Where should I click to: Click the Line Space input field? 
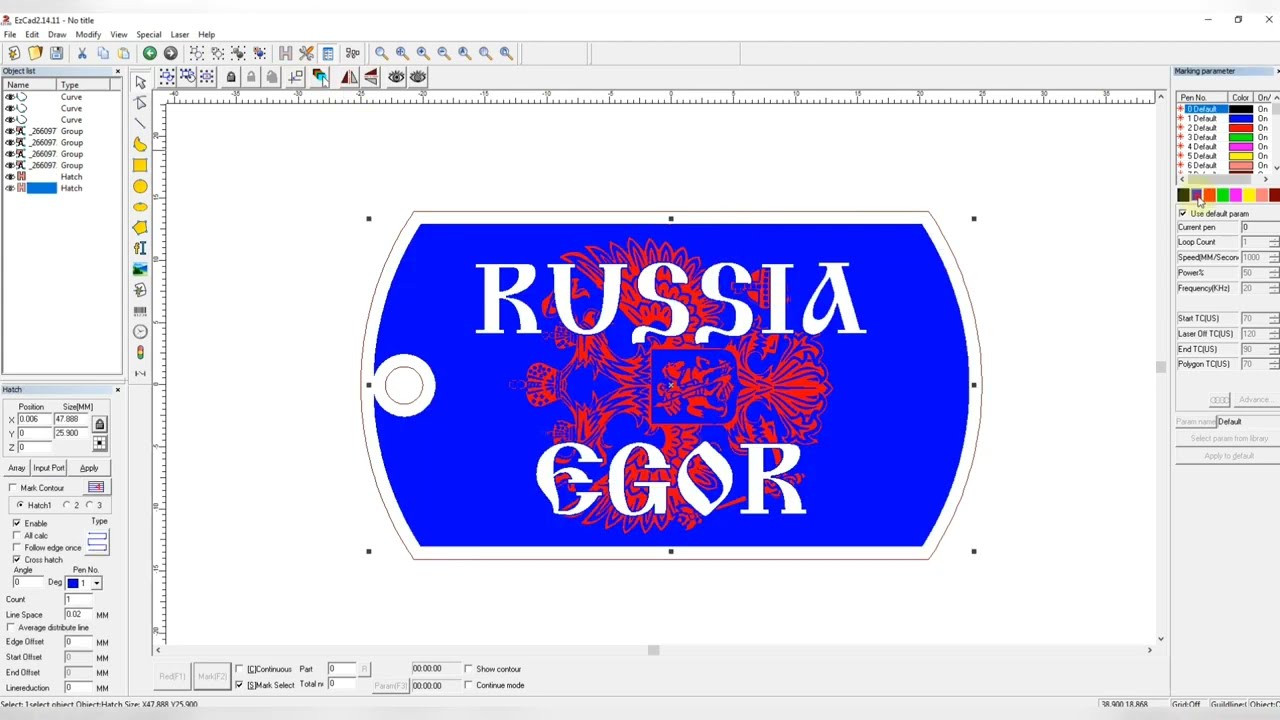point(77,614)
